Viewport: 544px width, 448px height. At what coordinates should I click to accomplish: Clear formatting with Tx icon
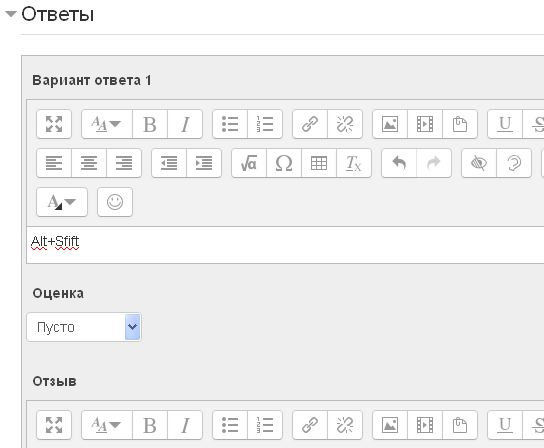click(x=354, y=163)
